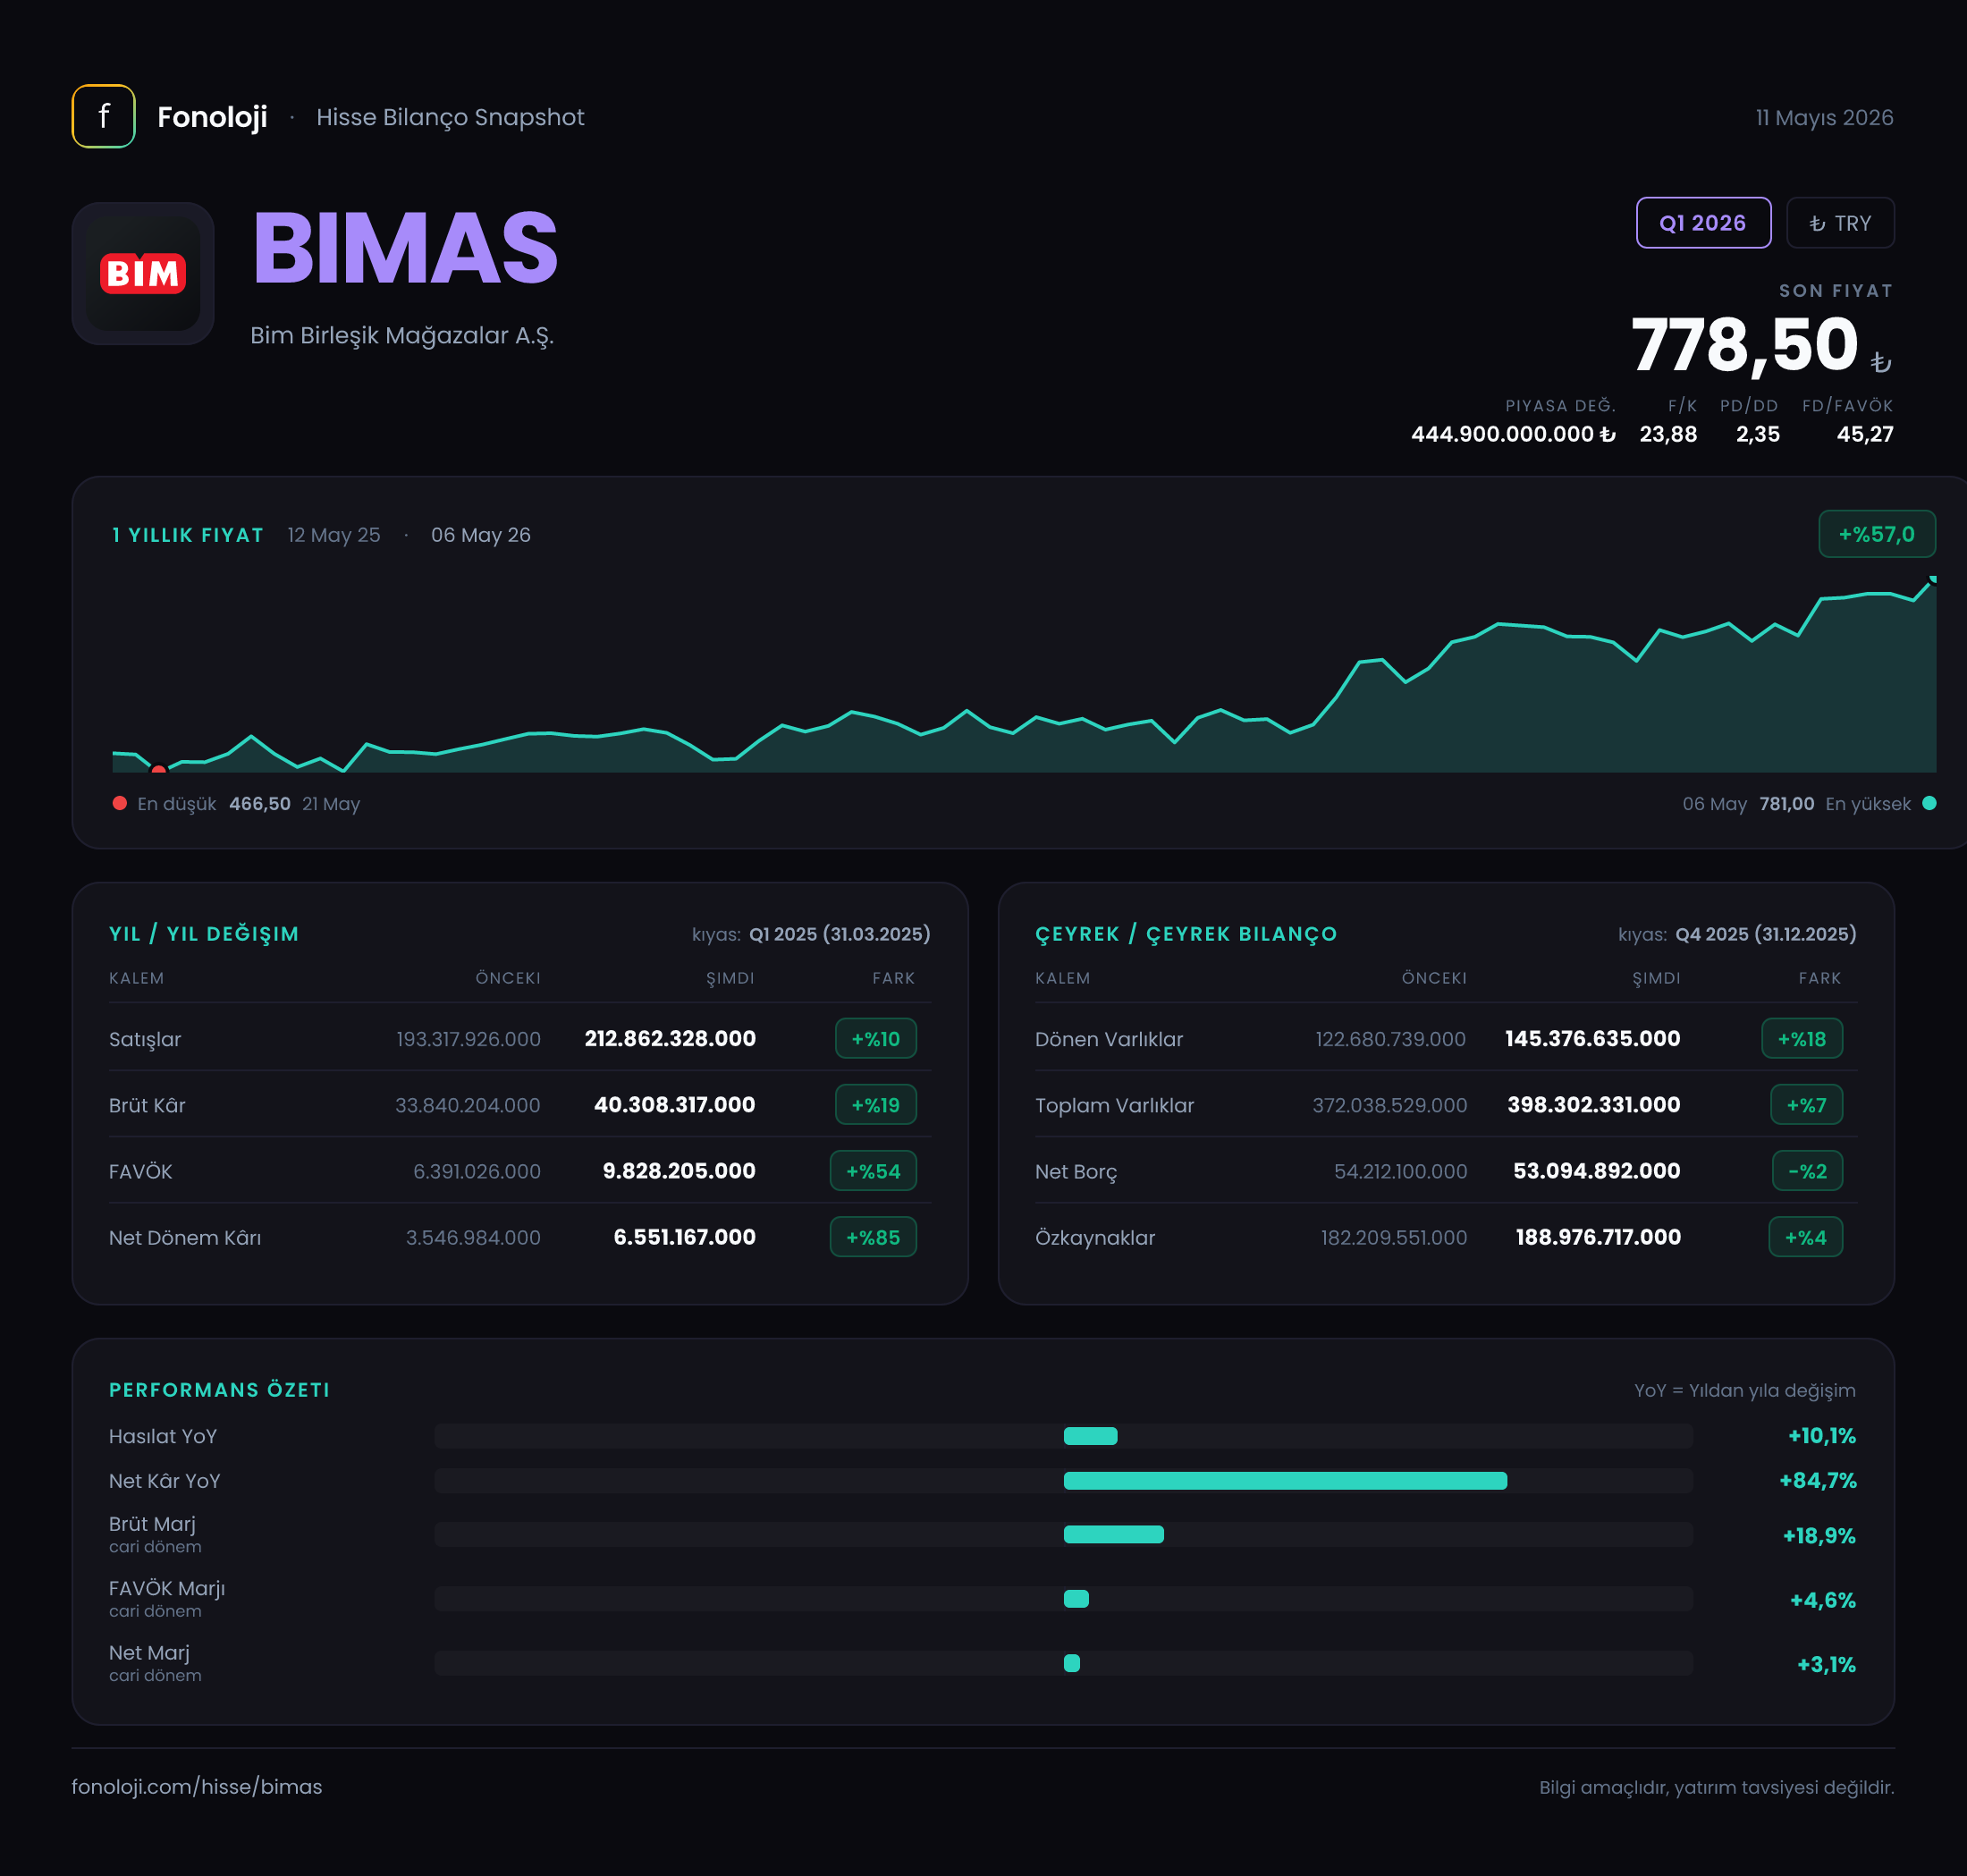1967x1876 pixels.
Task: Click the 11 Mayıs 2026 date
Action: click(1824, 117)
